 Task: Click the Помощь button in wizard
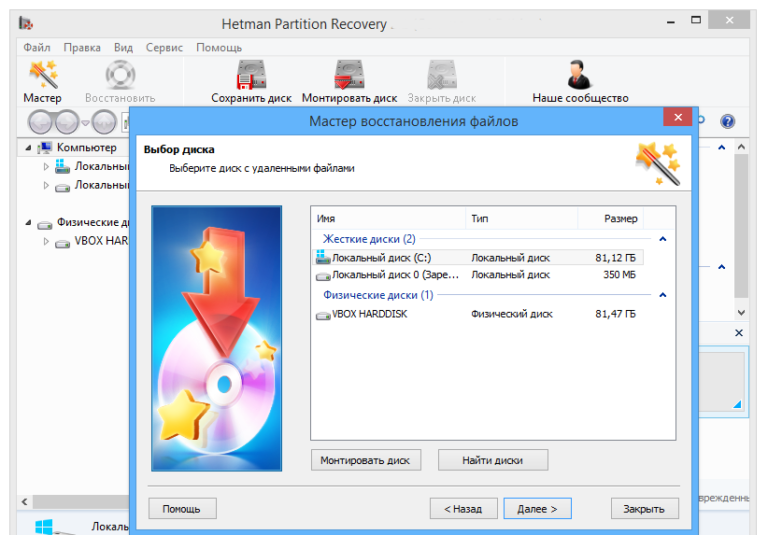click(x=181, y=509)
